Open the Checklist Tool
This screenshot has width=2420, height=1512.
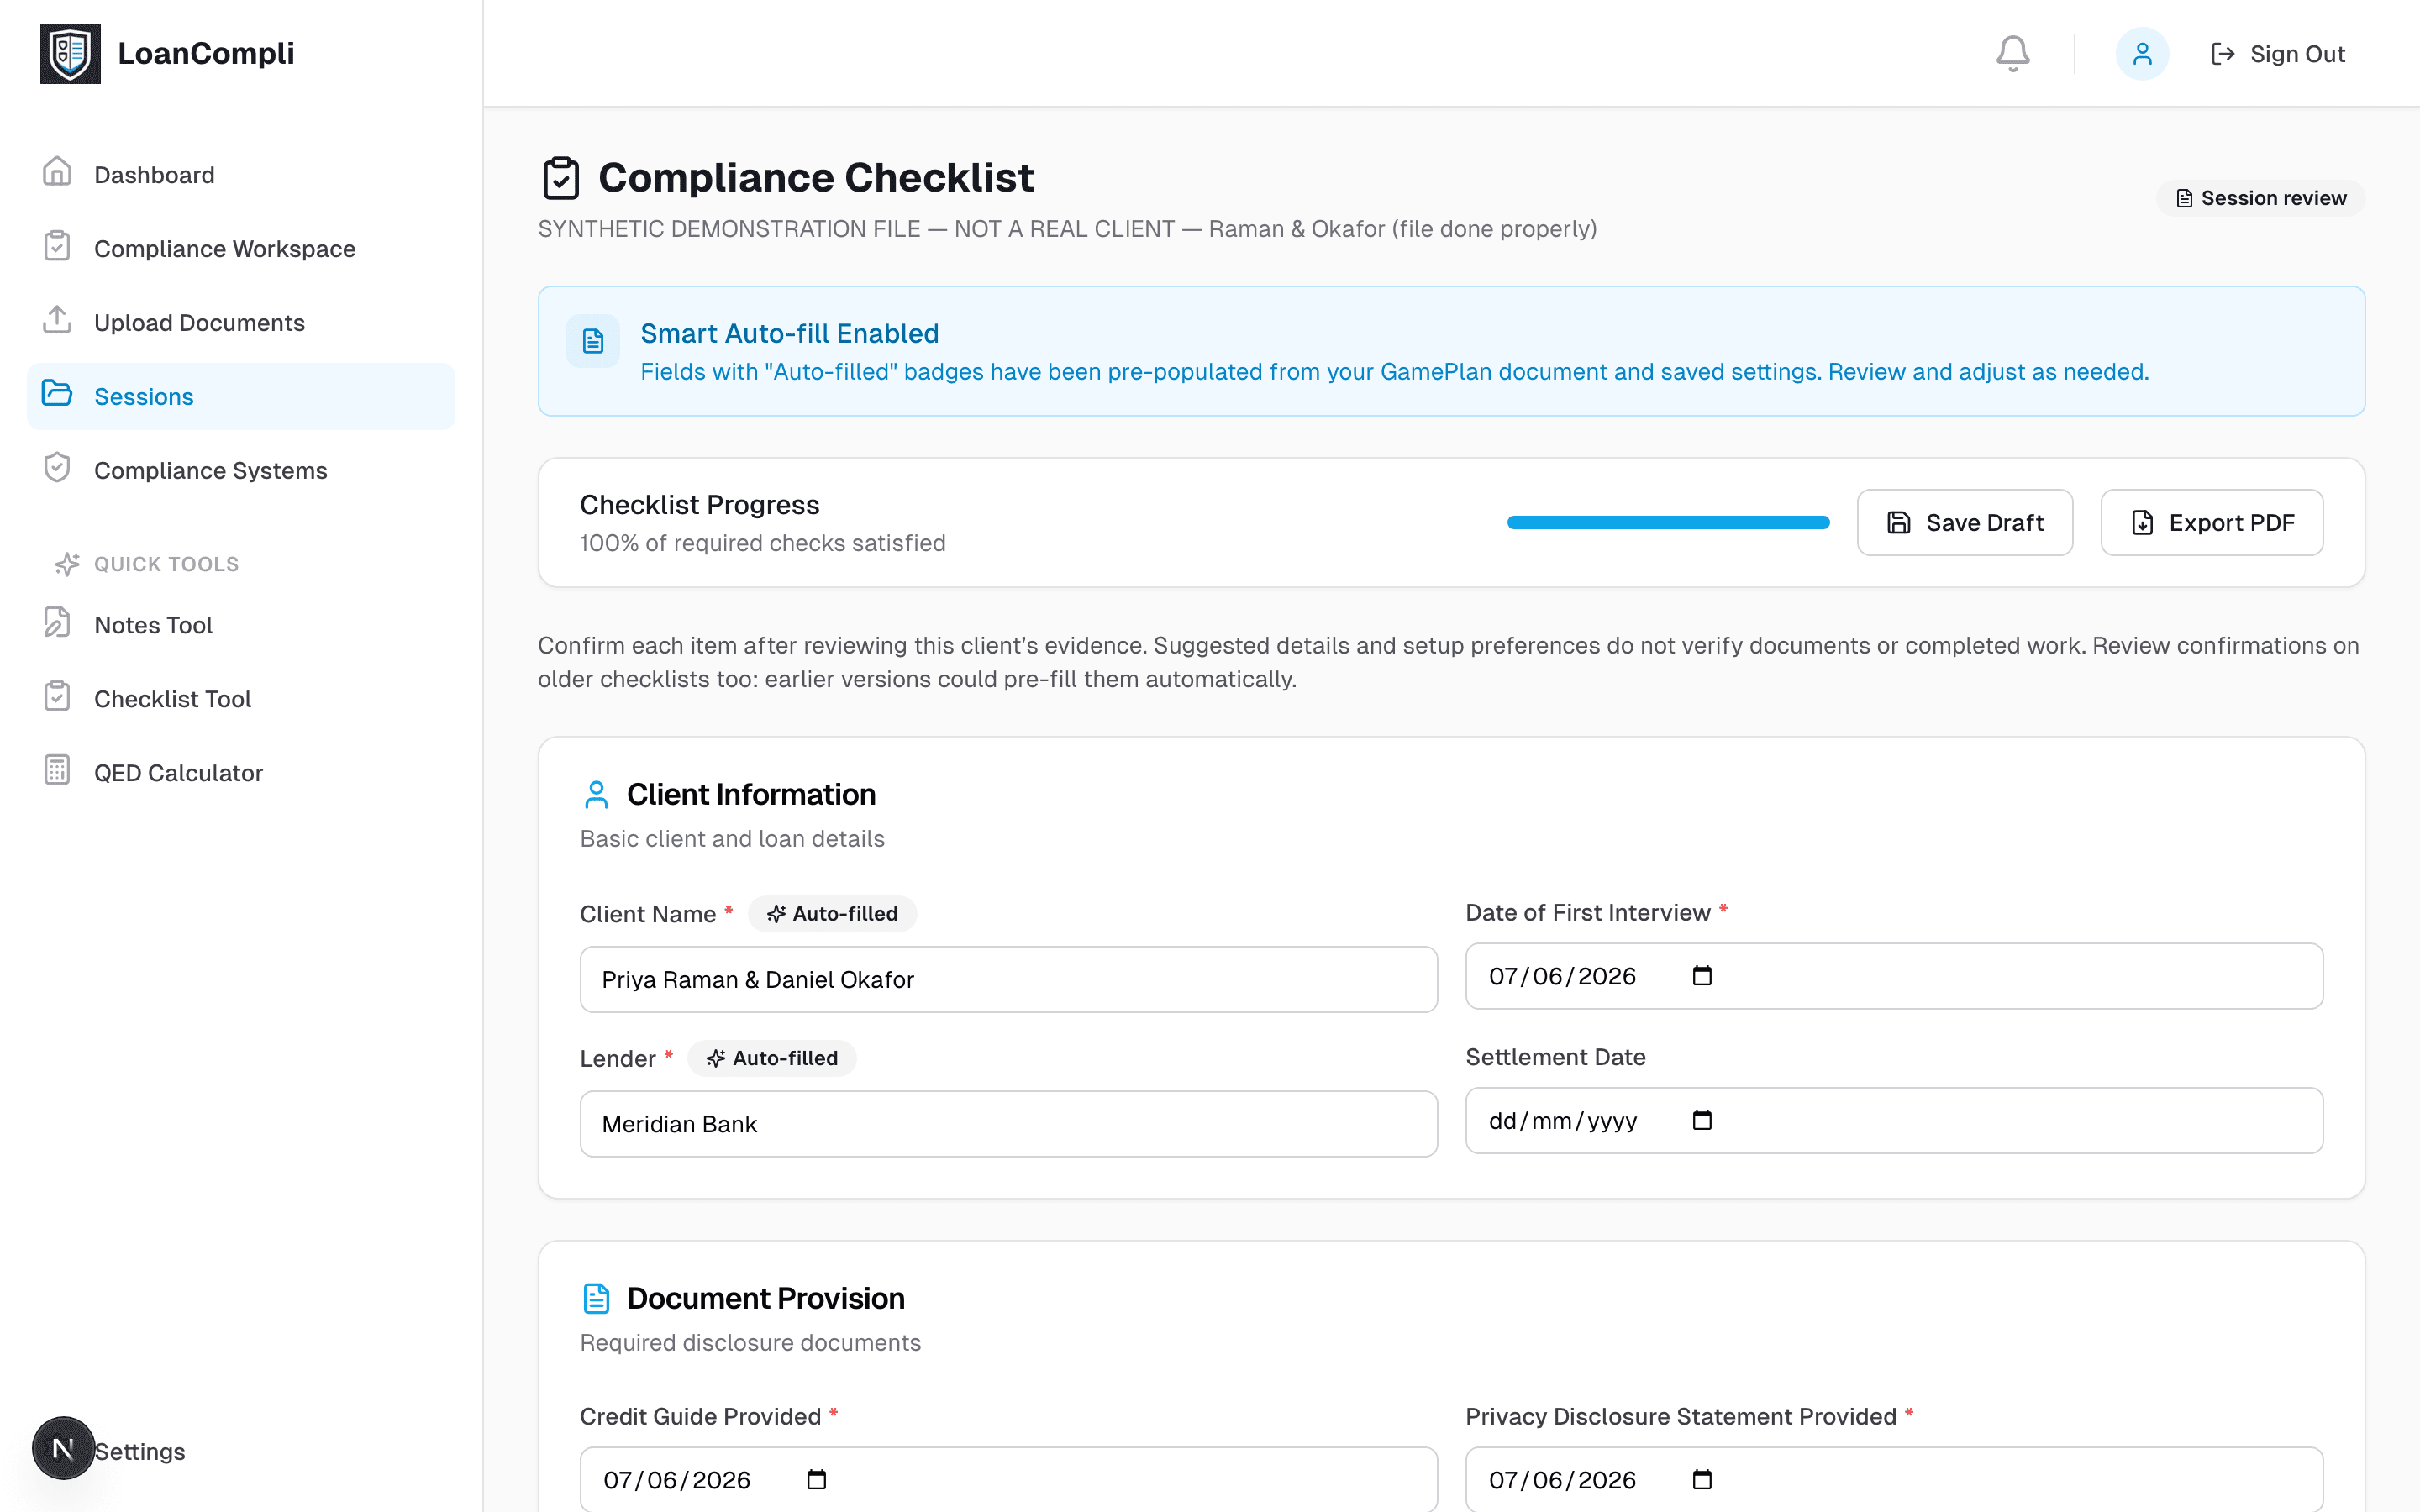(x=241, y=700)
